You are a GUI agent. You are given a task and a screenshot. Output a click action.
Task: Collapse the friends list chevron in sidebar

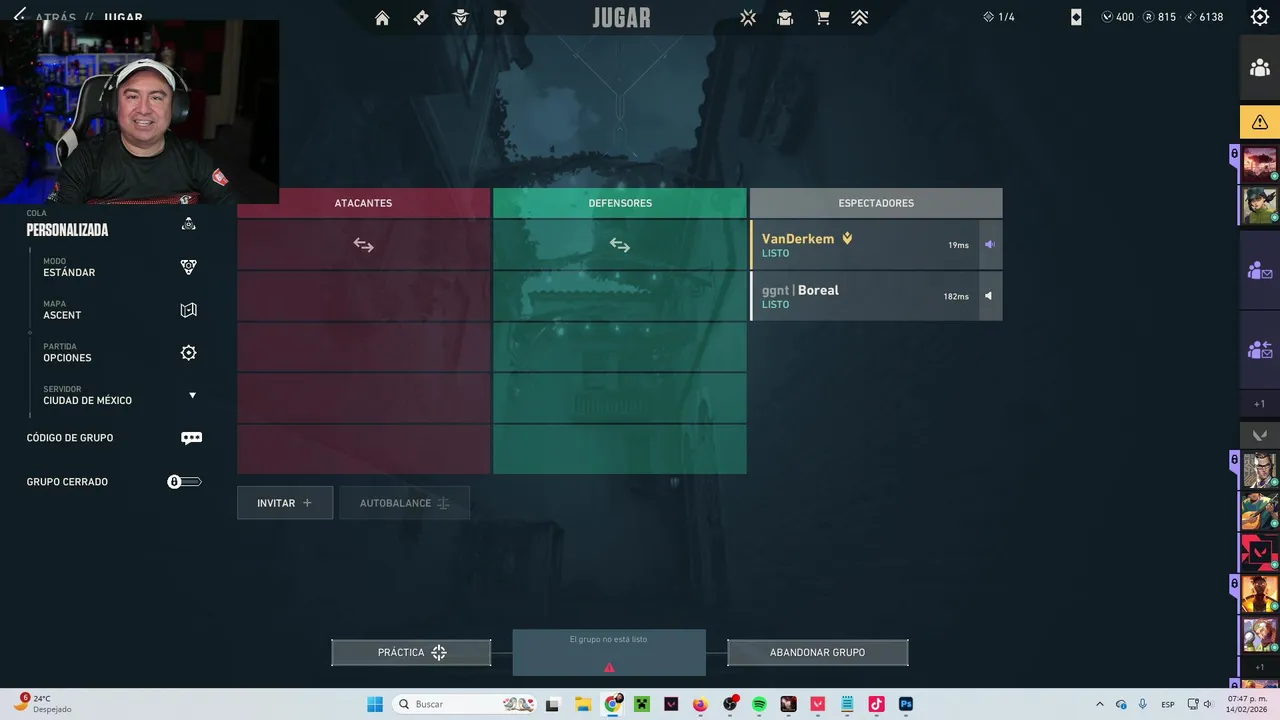[x=1260, y=435]
